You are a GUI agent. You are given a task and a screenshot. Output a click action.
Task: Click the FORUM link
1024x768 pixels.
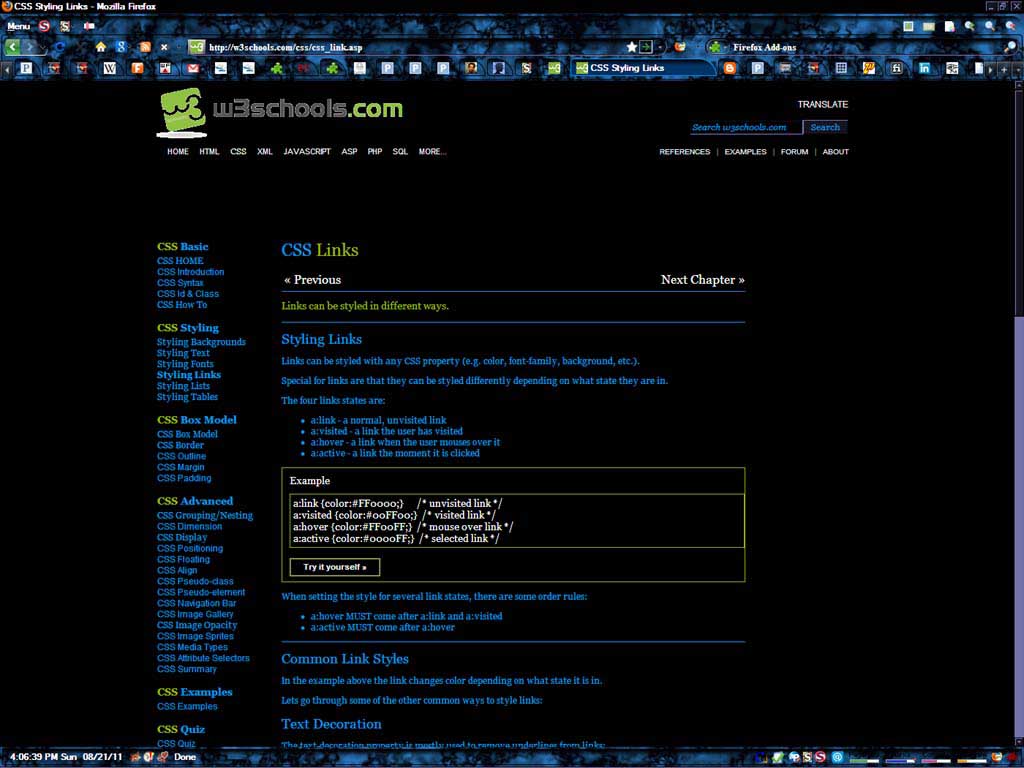click(x=794, y=152)
